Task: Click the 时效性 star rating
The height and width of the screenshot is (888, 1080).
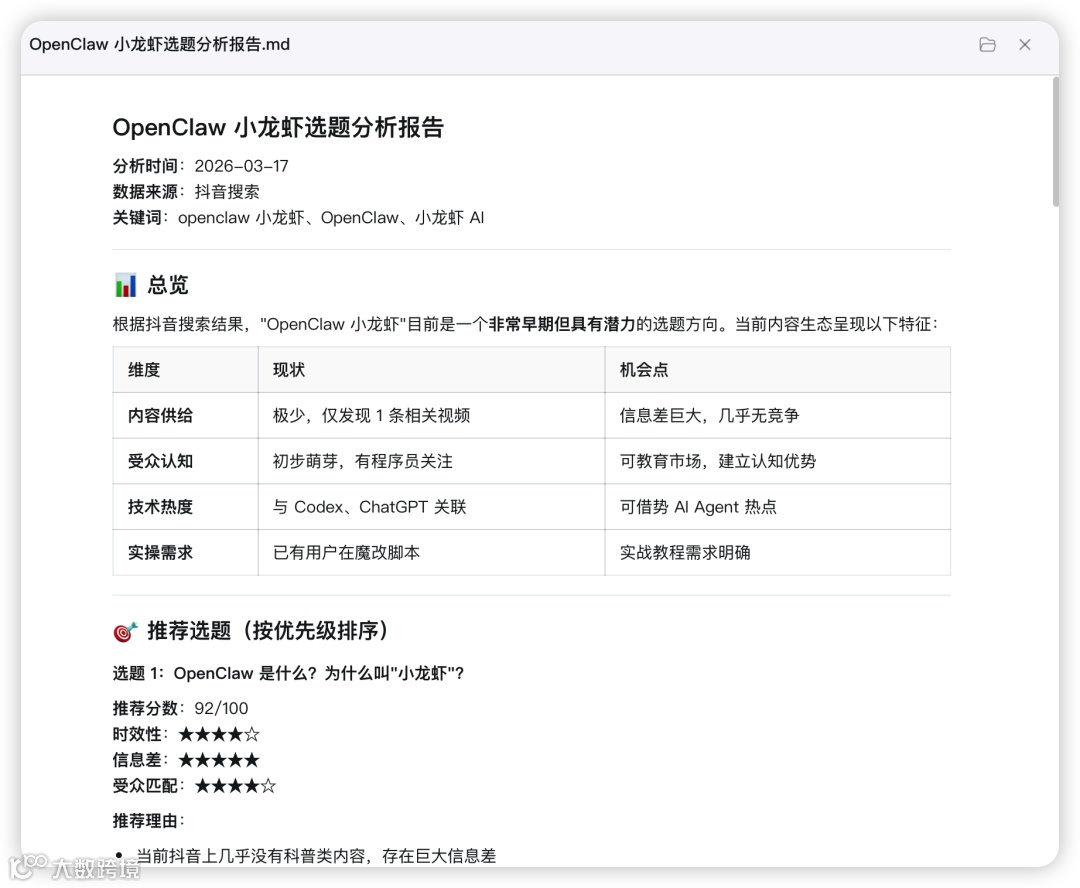Action: click(219, 734)
